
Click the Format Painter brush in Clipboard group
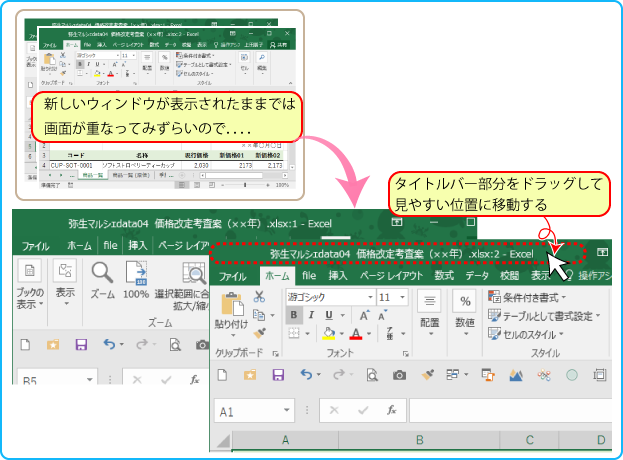tap(259, 333)
